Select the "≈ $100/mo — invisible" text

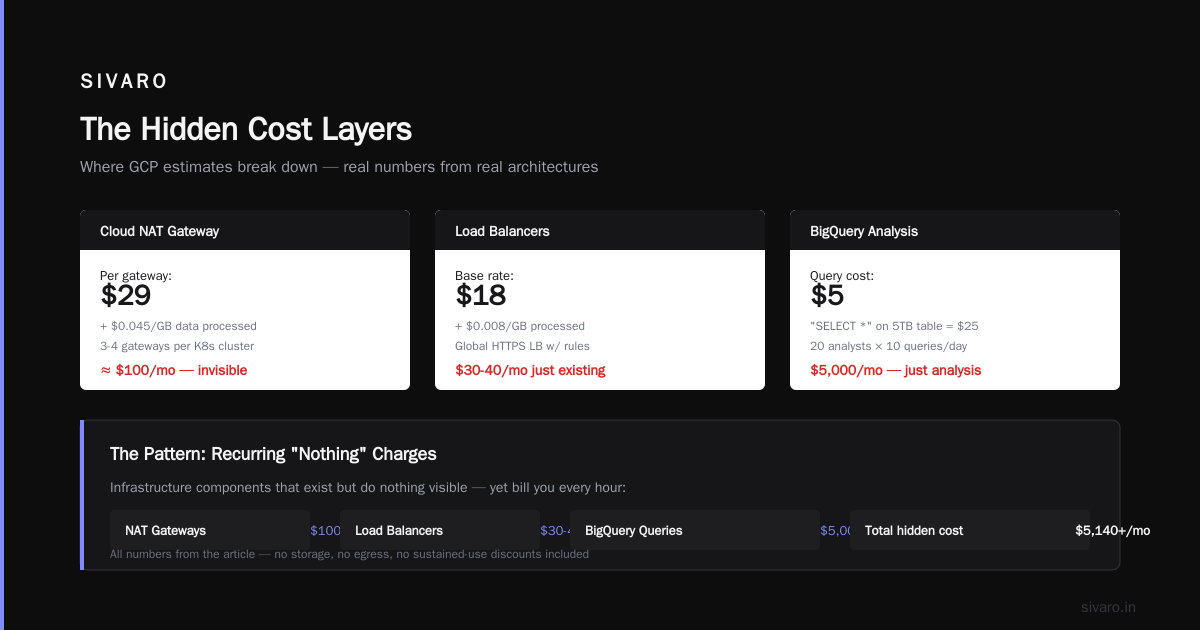[x=173, y=370]
